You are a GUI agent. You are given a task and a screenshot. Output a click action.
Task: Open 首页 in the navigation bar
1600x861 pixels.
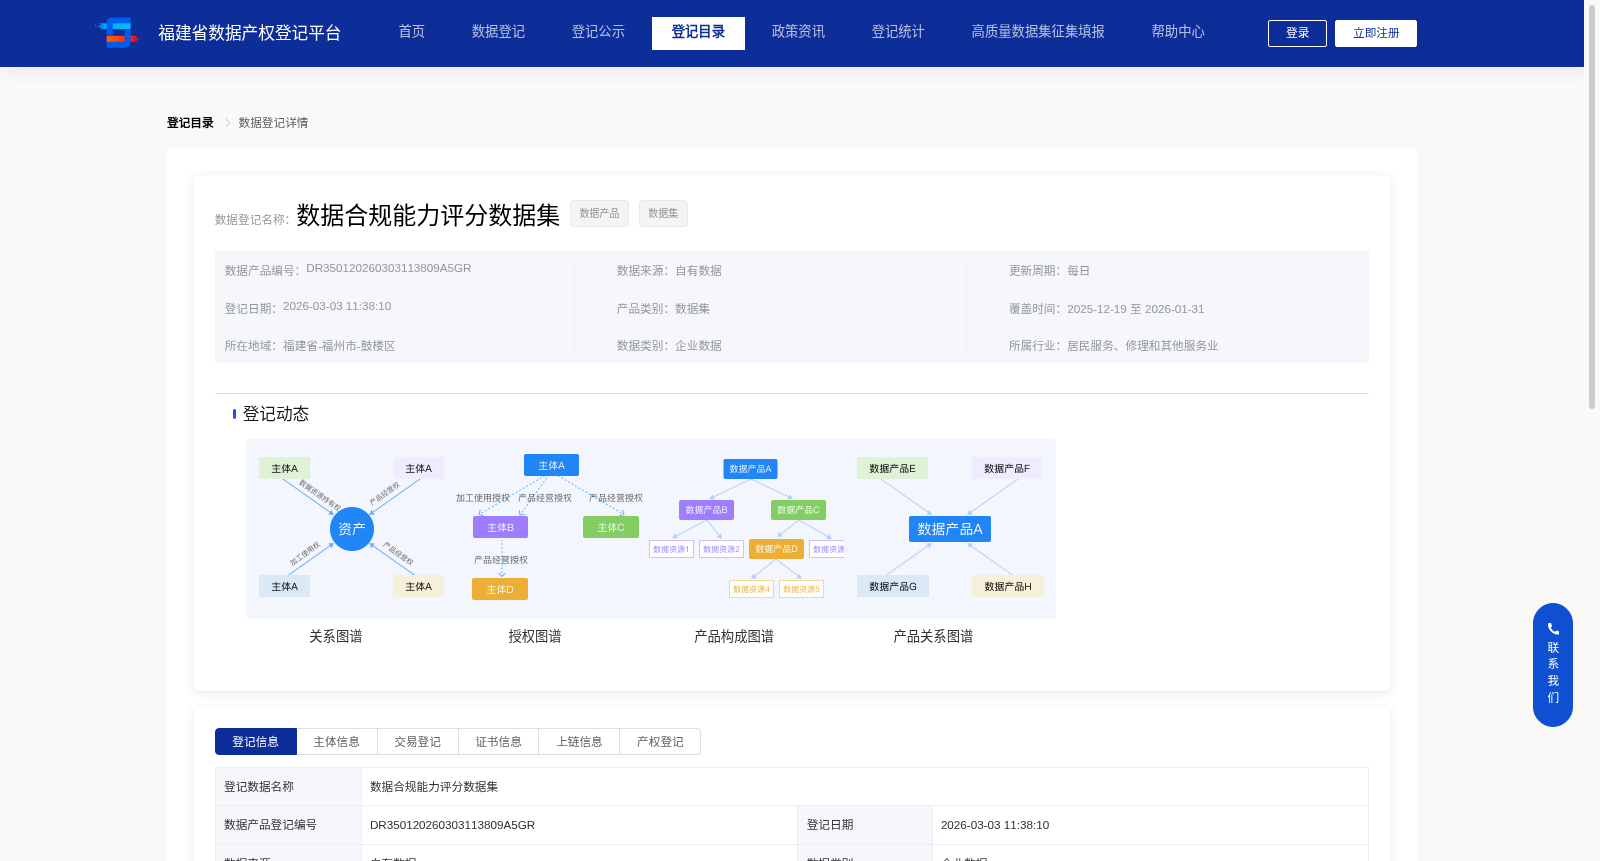click(412, 32)
